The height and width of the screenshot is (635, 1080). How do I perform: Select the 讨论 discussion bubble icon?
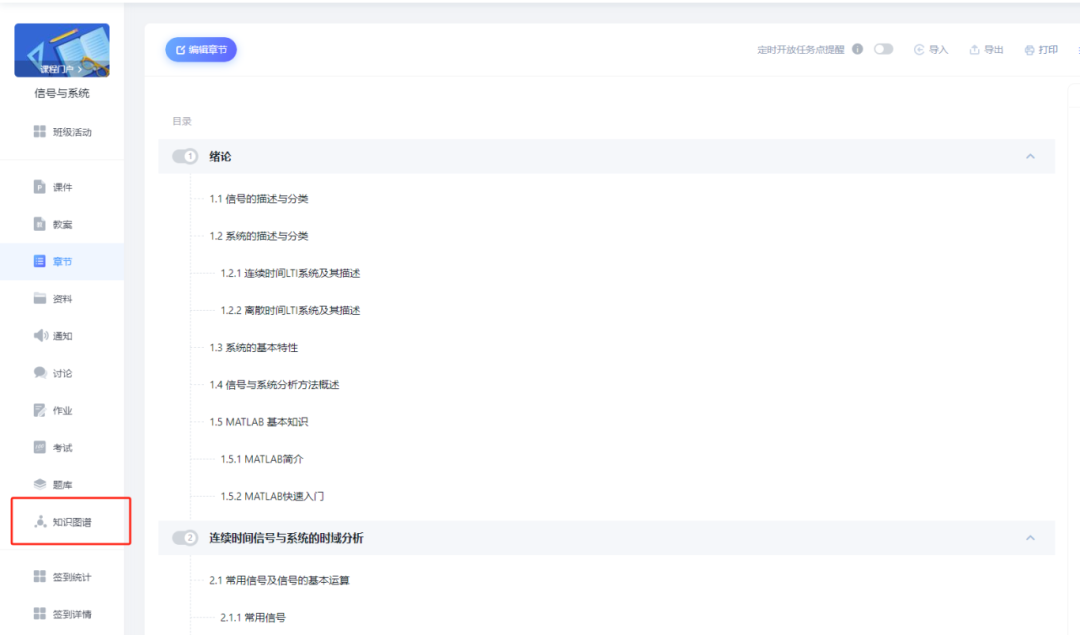[40, 373]
